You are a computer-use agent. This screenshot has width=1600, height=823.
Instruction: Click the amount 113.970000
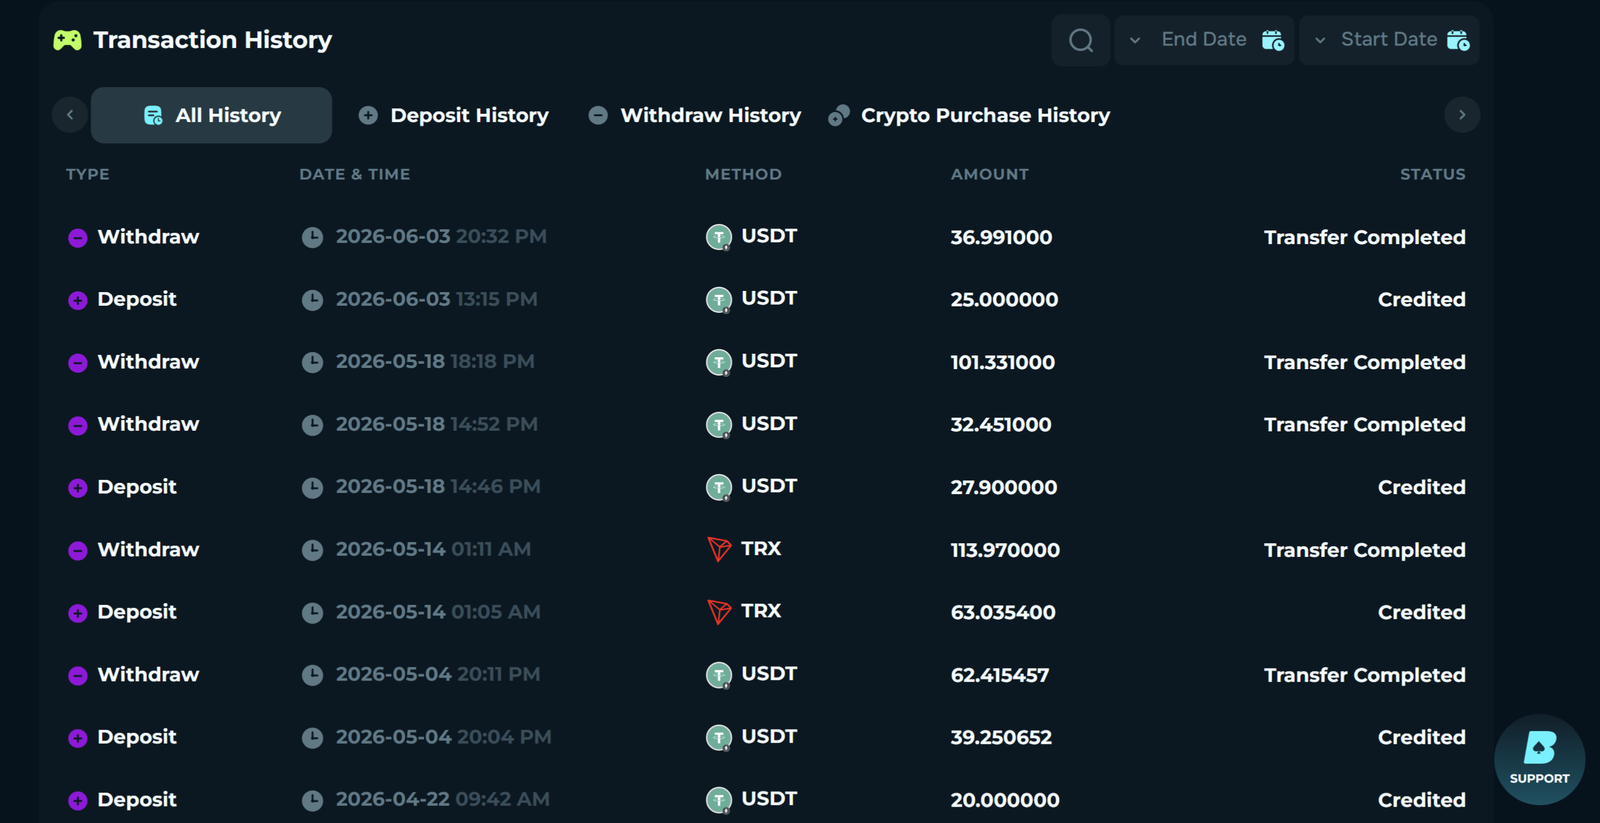[x=1005, y=550]
